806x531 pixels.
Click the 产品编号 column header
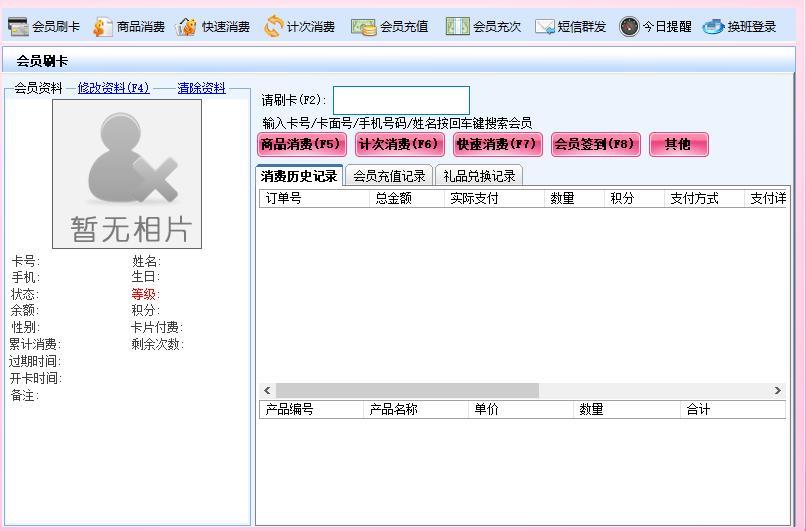click(312, 410)
